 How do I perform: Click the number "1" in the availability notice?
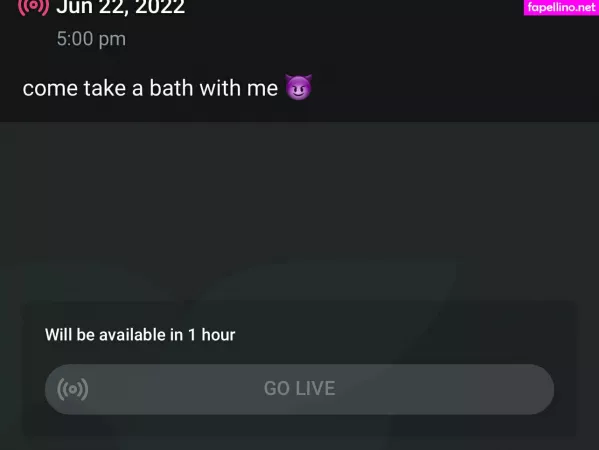pyautogui.click(x=192, y=335)
